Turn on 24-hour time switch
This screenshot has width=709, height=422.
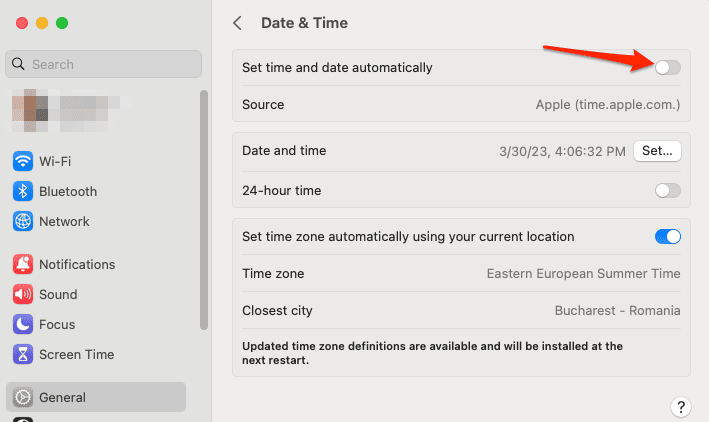coord(667,190)
